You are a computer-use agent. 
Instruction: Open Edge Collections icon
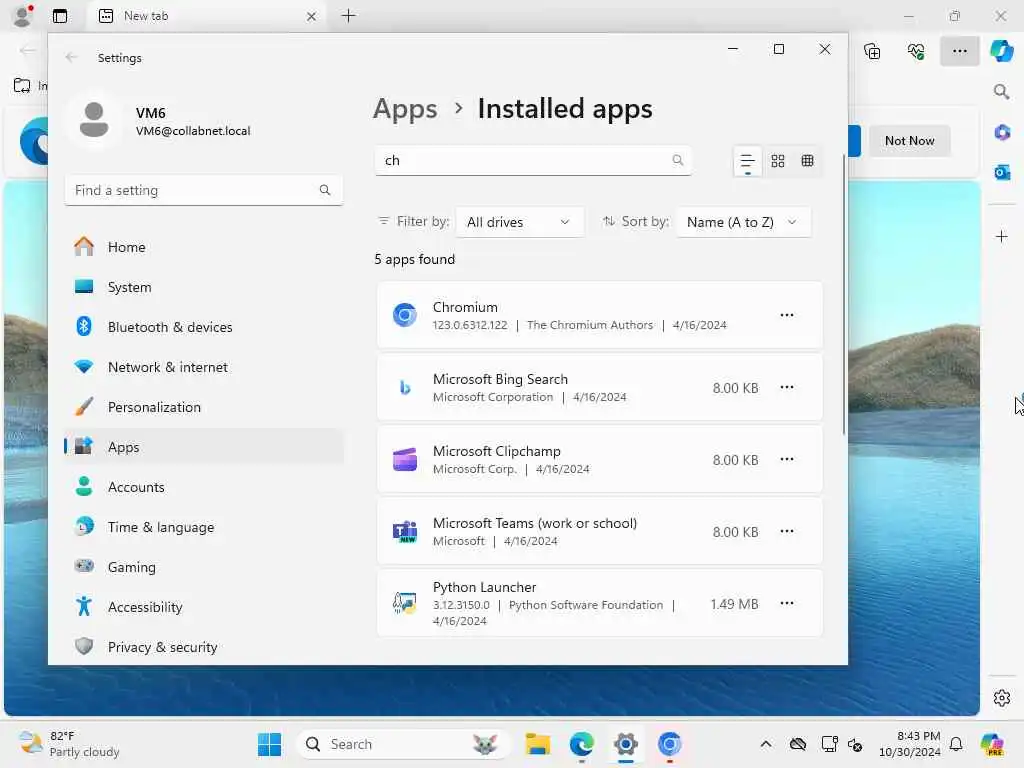pos(872,51)
